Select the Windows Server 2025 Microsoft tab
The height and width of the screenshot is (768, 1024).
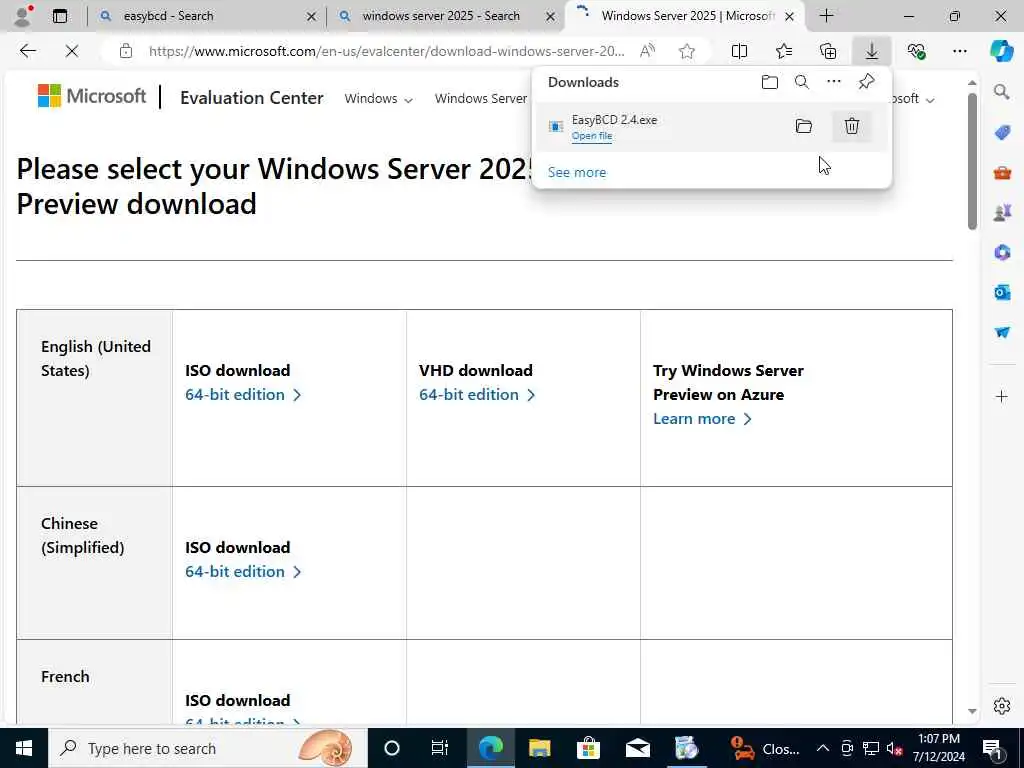coord(684,16)
